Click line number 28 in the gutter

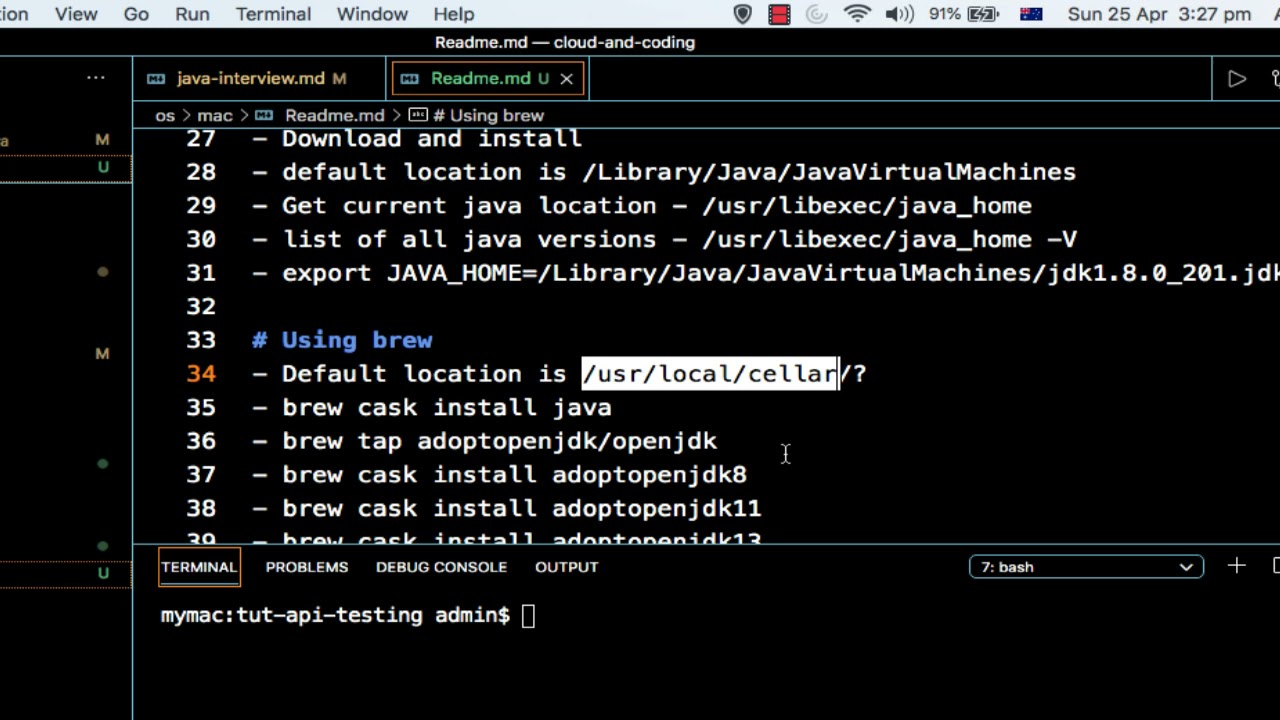coord(201,172)
